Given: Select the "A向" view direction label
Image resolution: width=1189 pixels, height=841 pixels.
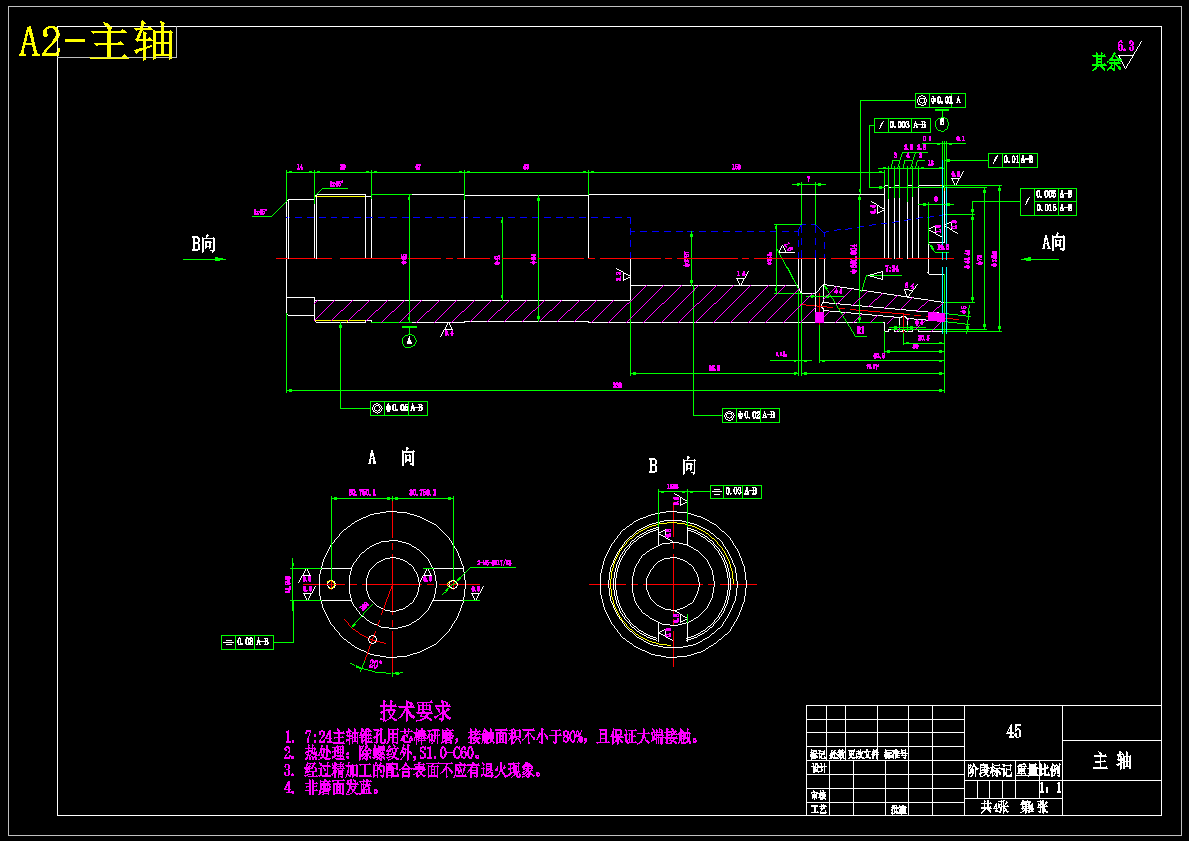Looking at the screenshot, I should [x=1053, y=243].
